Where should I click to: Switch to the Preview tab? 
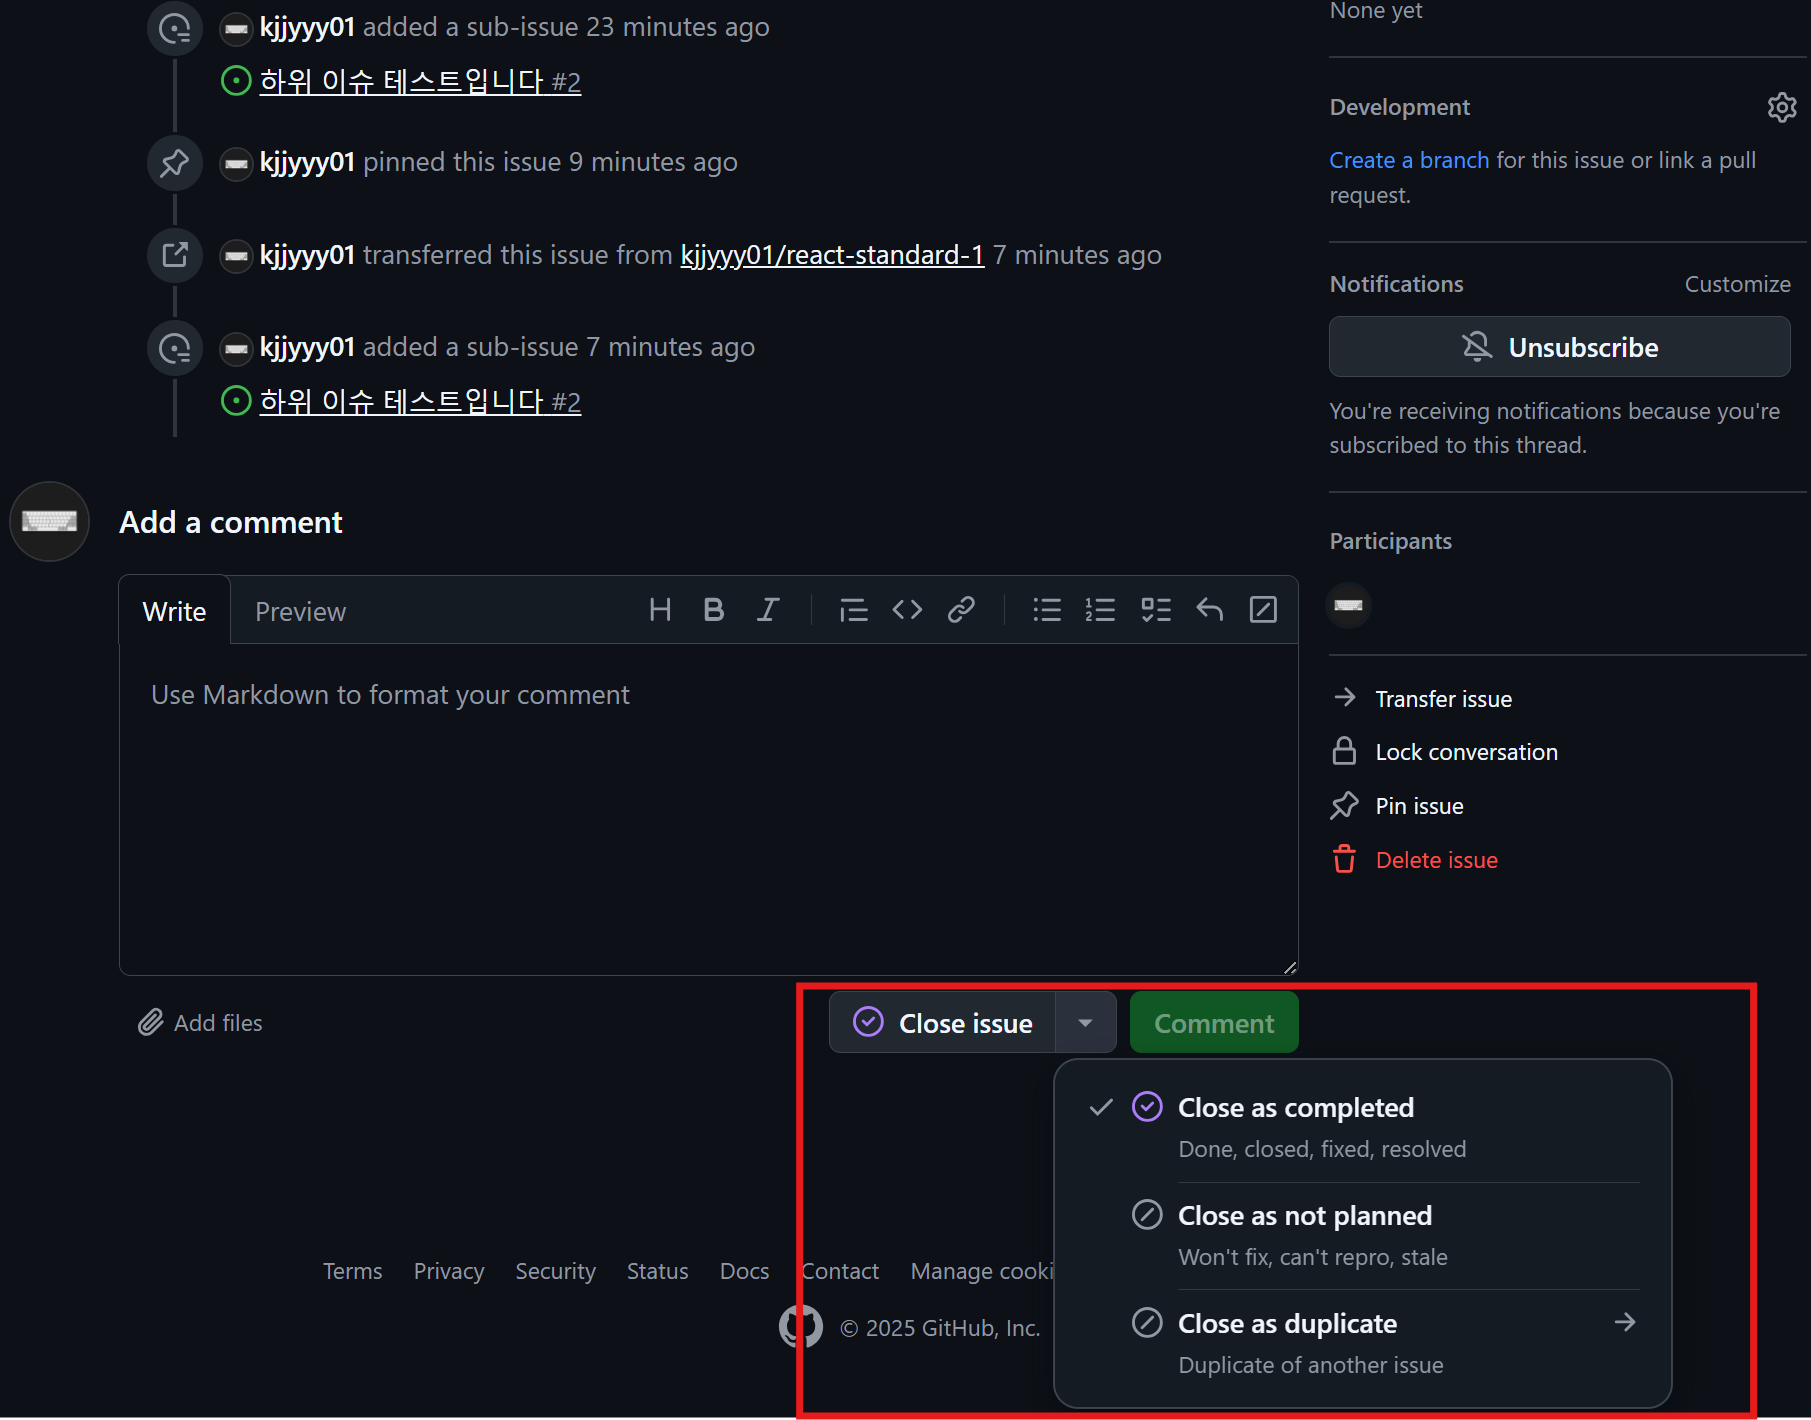[x=300, y=611]
